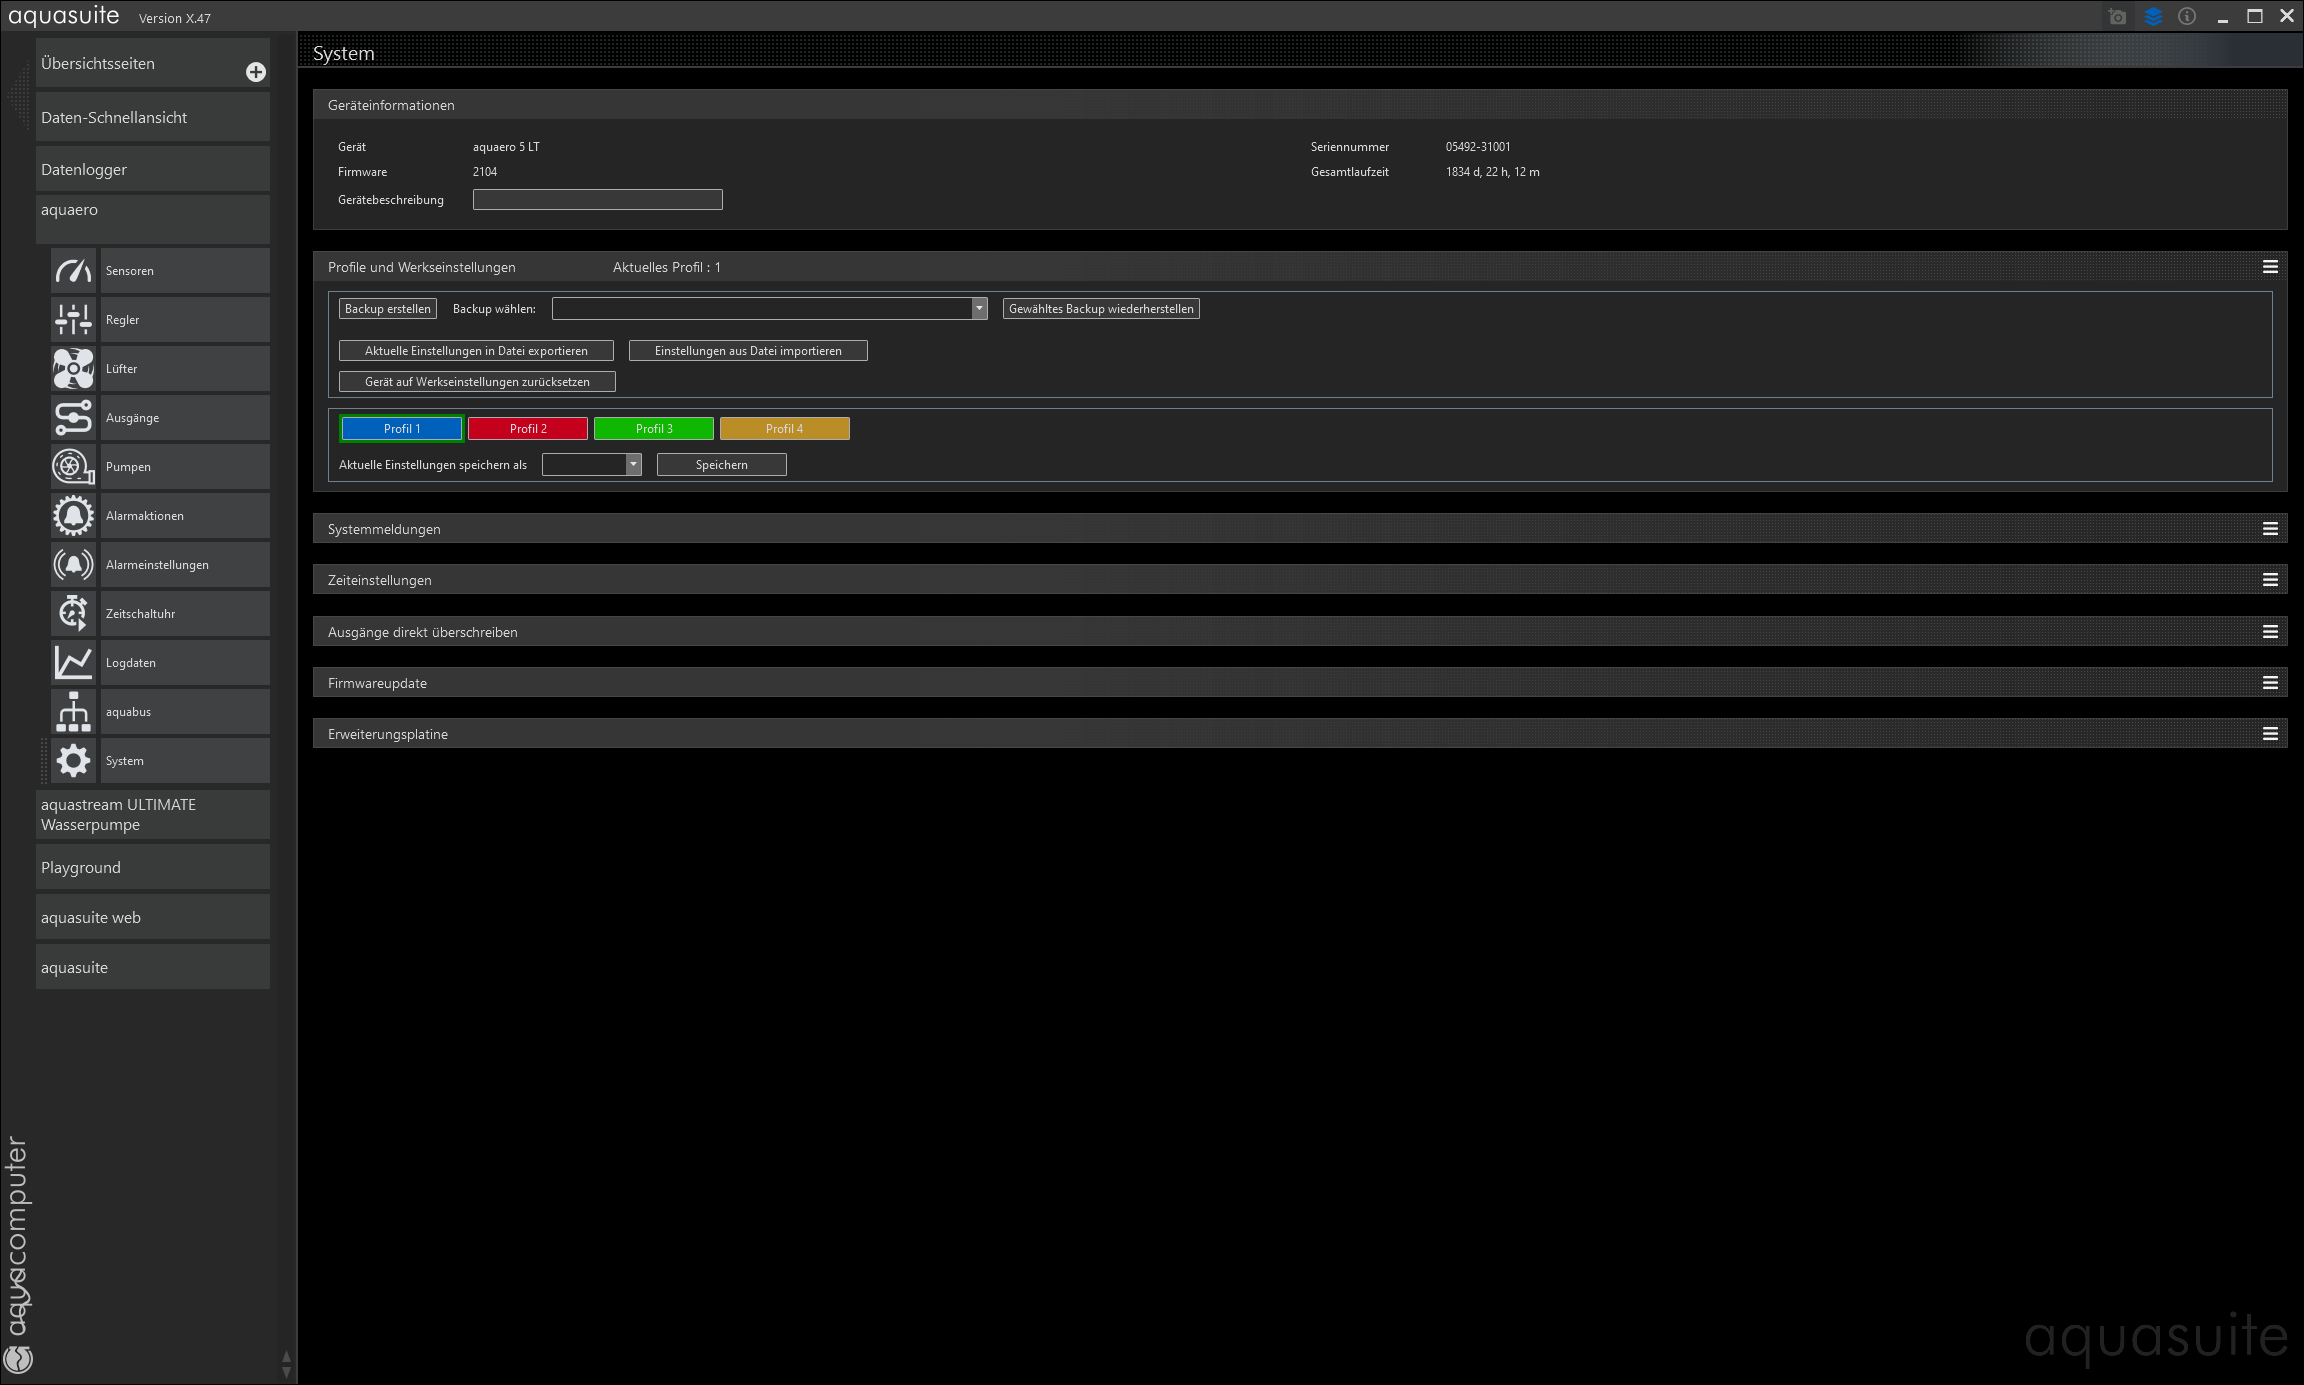
Task: Select the Lüfter fan icon
Action: [73, 369]
